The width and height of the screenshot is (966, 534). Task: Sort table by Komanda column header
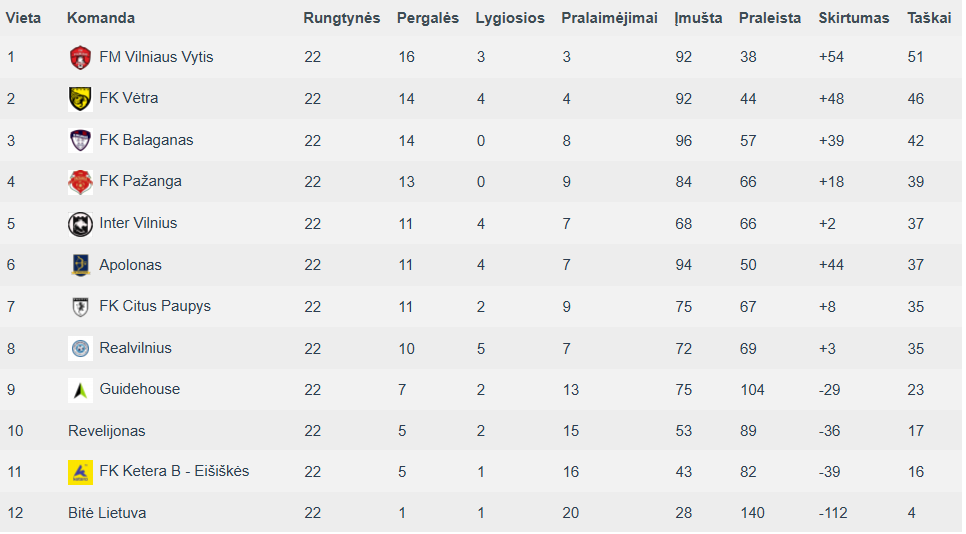(101, 18)
